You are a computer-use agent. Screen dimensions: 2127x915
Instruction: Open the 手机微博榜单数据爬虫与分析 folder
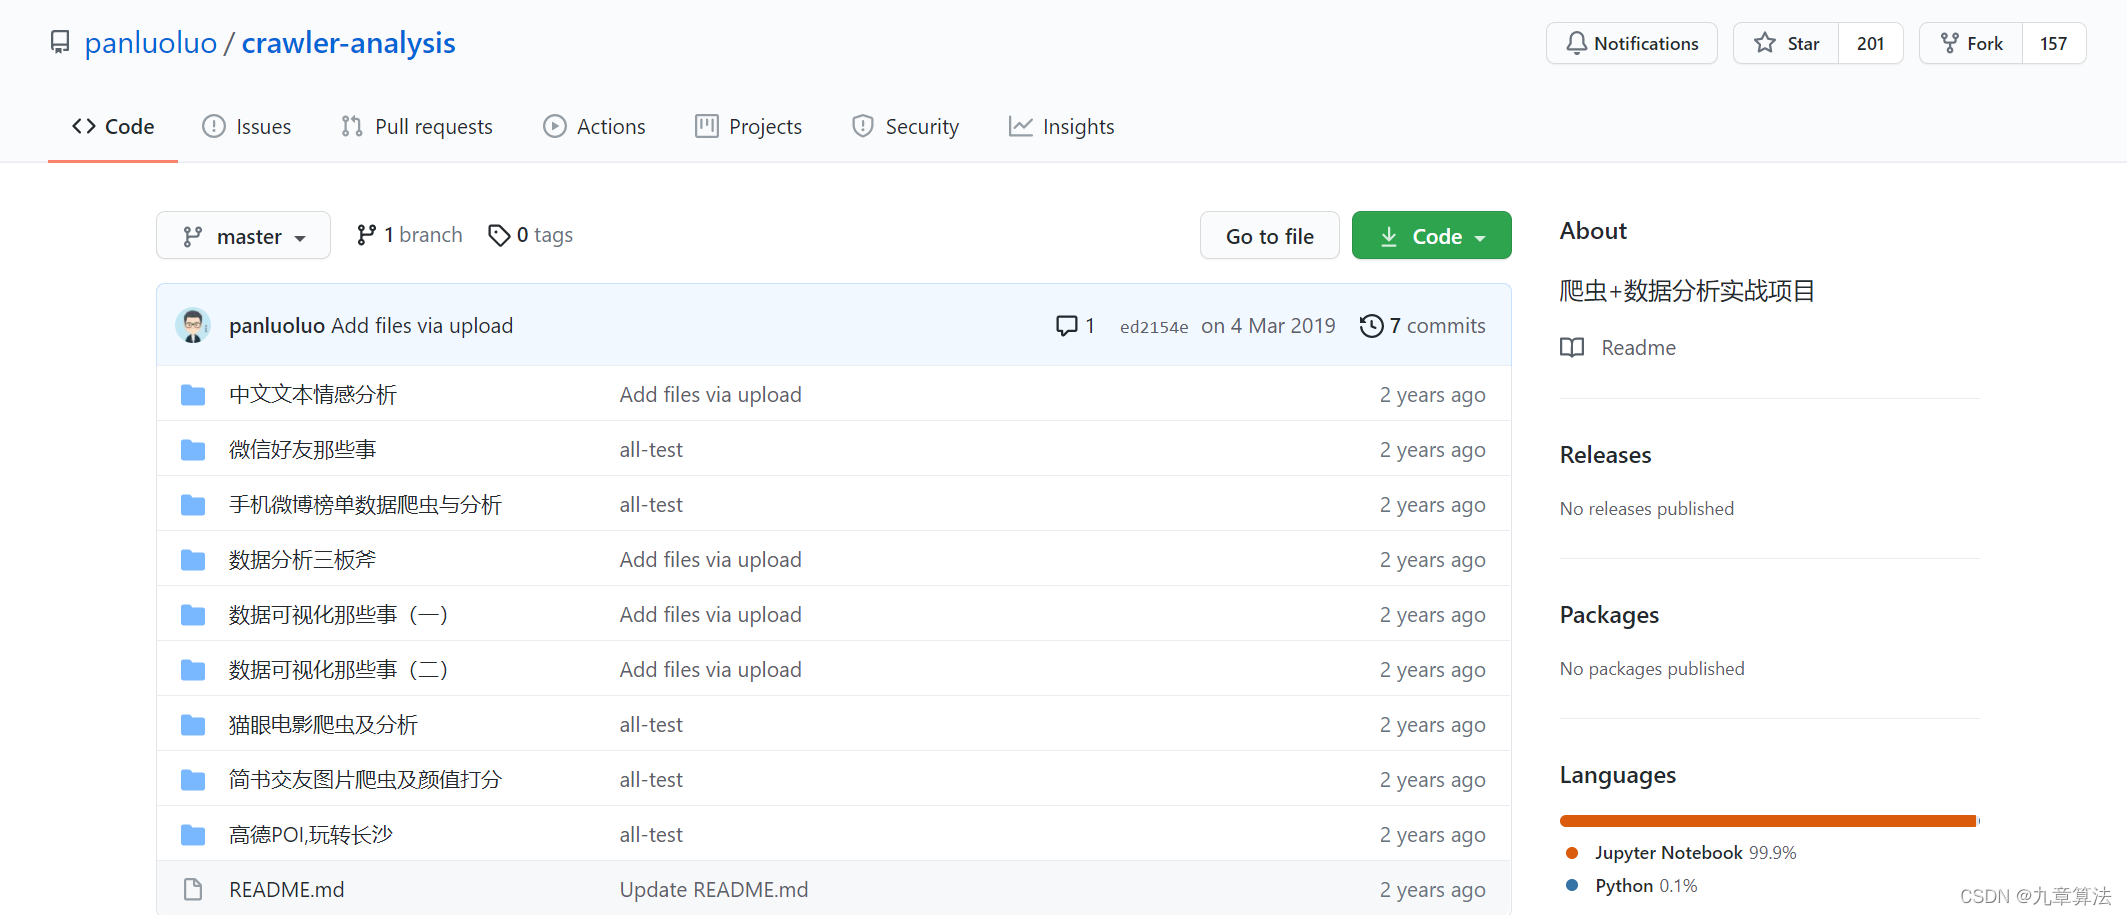pyautogui.click(x=366, y=505)
